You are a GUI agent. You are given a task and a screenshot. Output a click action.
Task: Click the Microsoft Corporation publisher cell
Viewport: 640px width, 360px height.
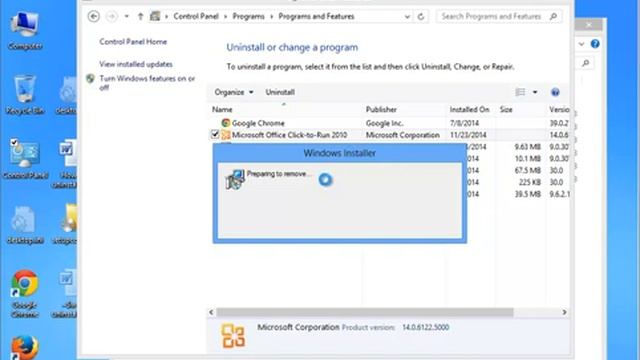coord(402,135)
